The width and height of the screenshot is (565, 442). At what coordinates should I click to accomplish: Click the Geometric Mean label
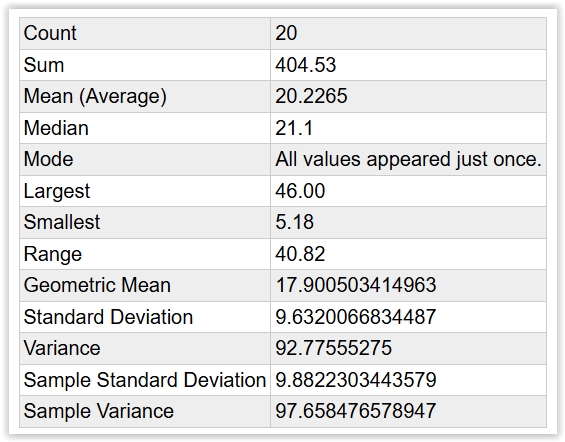(x=97, y=285)
